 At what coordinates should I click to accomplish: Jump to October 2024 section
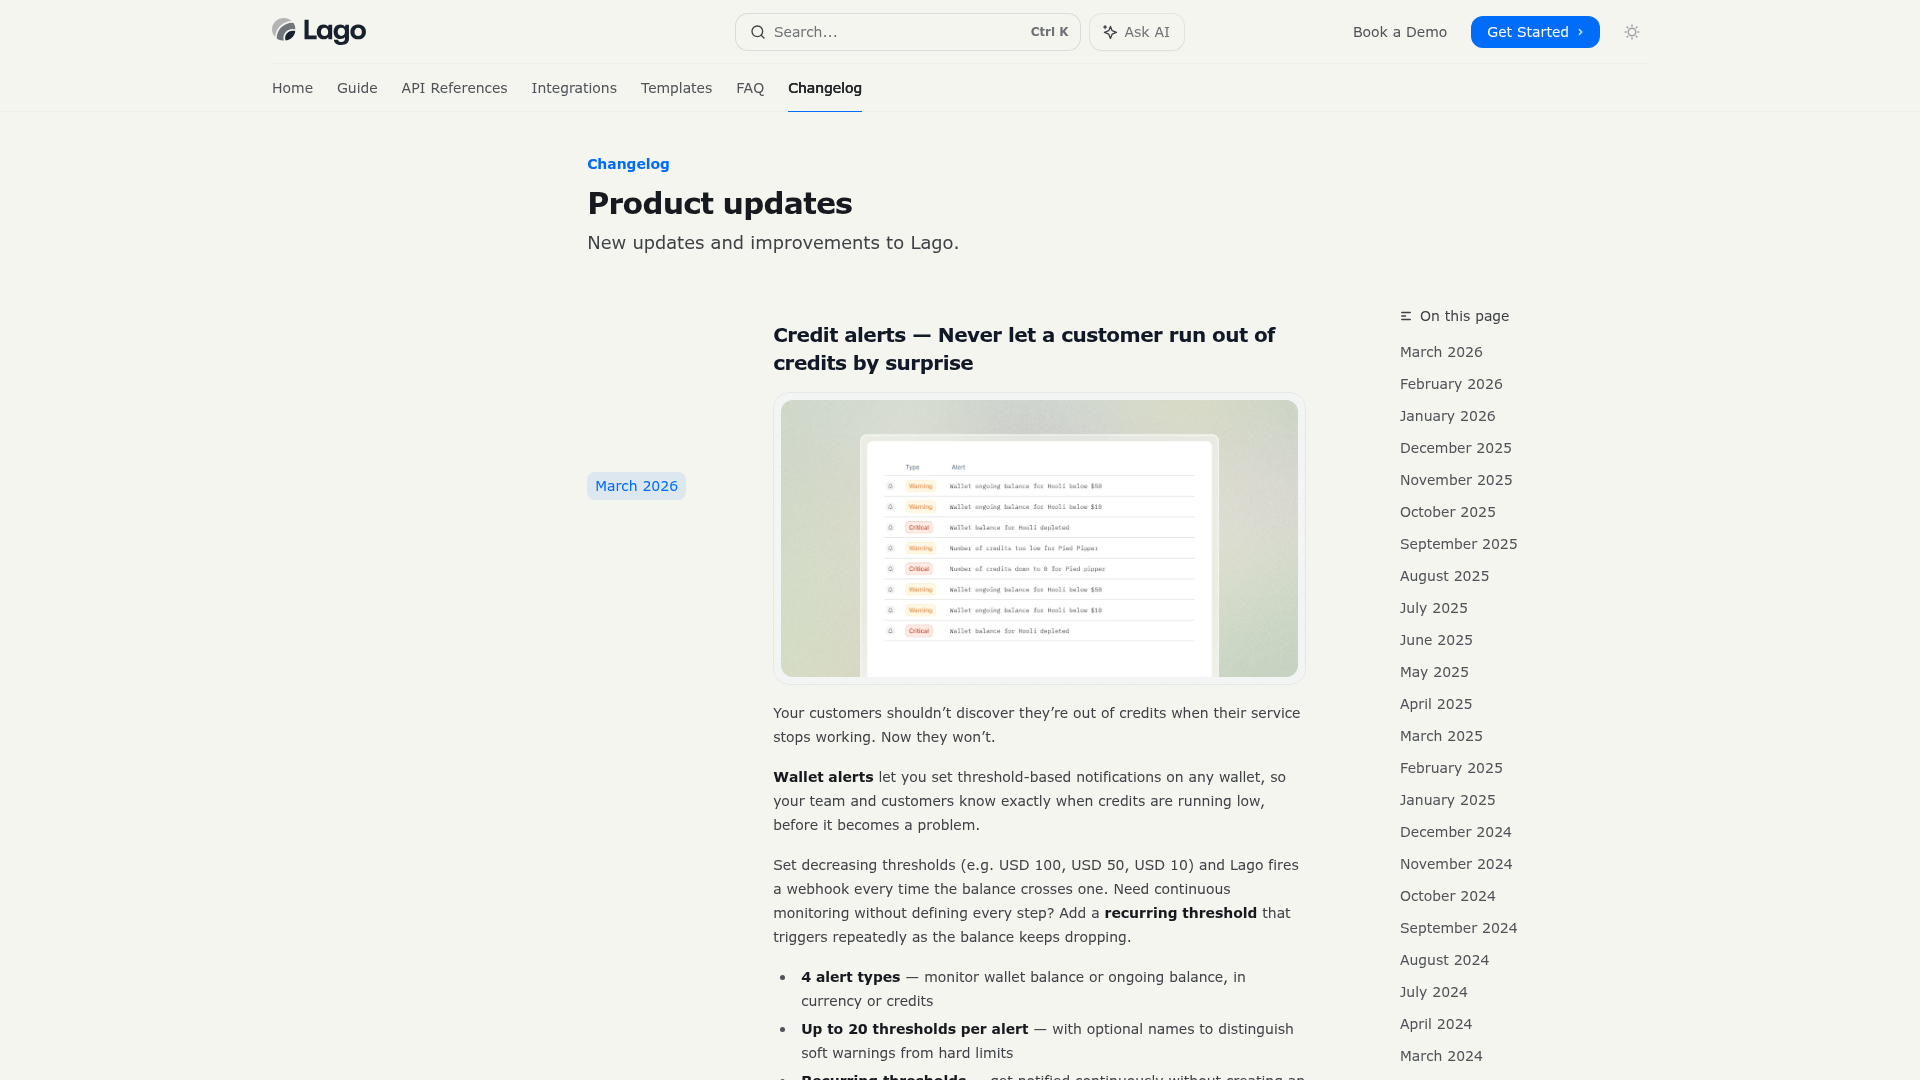[x=1448, y=896]
